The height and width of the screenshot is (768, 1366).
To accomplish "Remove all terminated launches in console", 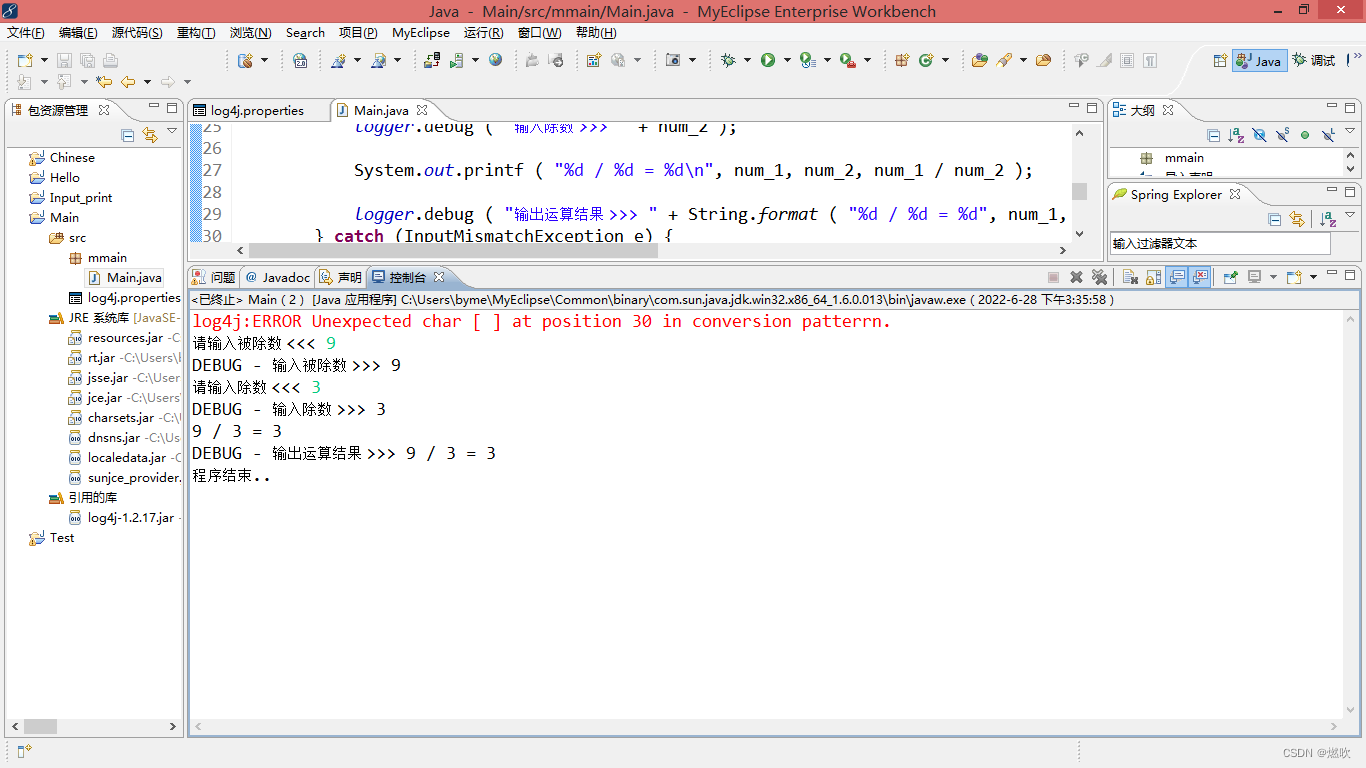I will point(1100,277).
